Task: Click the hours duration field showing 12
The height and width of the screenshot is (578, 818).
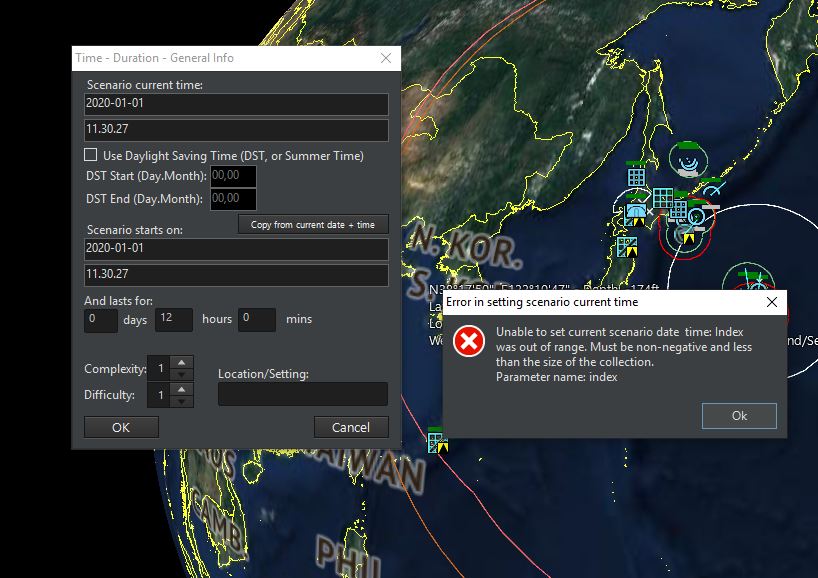Action: point(174,320)
